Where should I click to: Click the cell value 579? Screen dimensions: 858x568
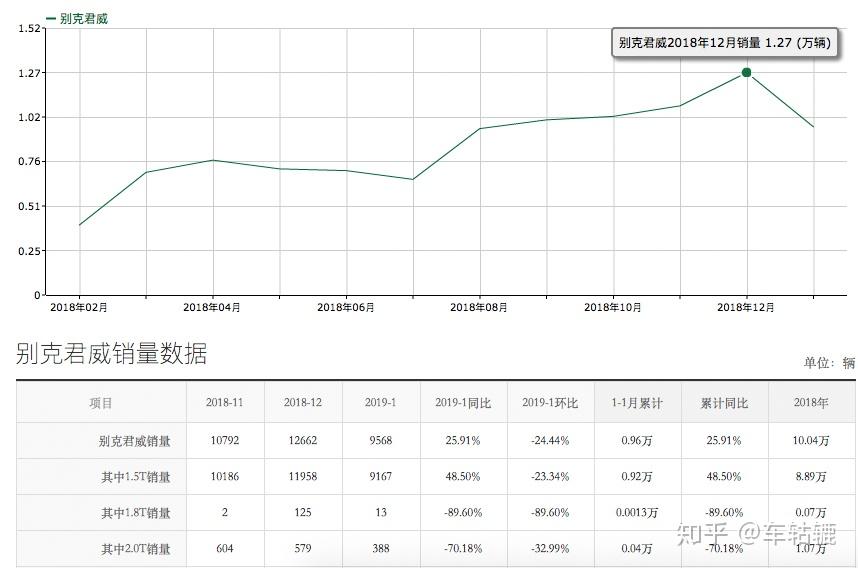point(303,548)
